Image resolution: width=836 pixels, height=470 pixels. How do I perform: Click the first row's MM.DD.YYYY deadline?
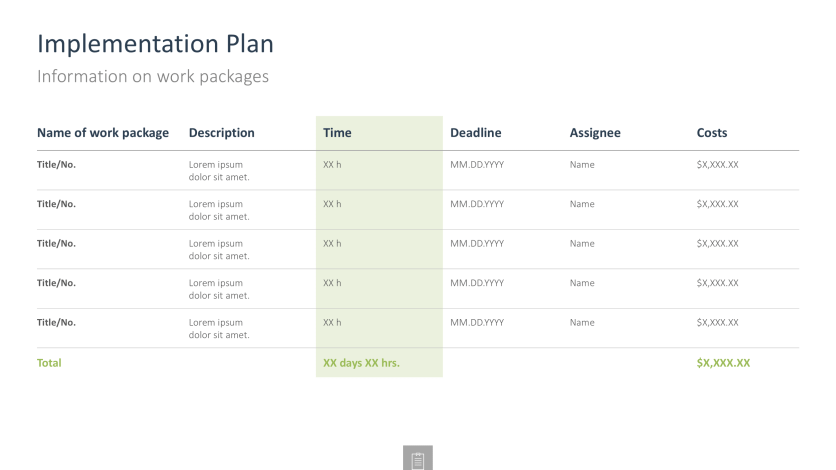(477, 164)
